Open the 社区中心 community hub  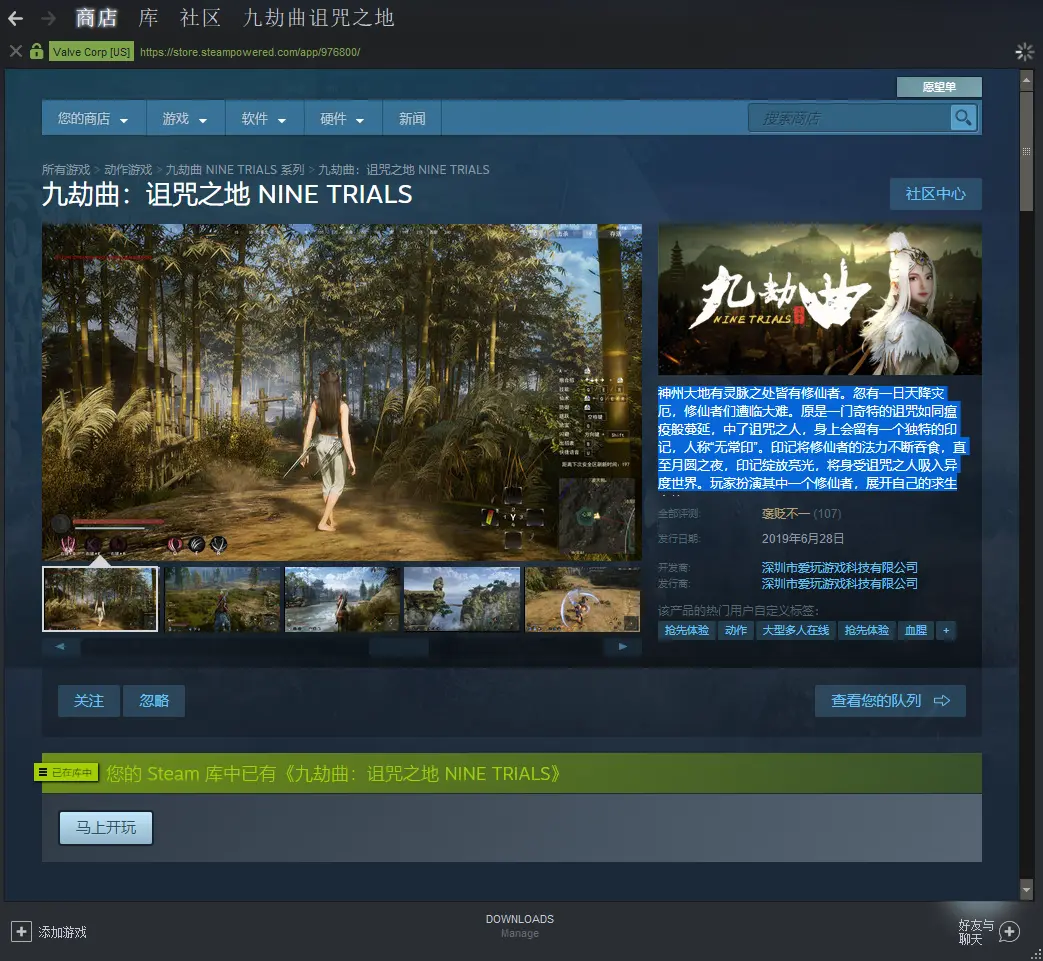[x=935, y=194]
